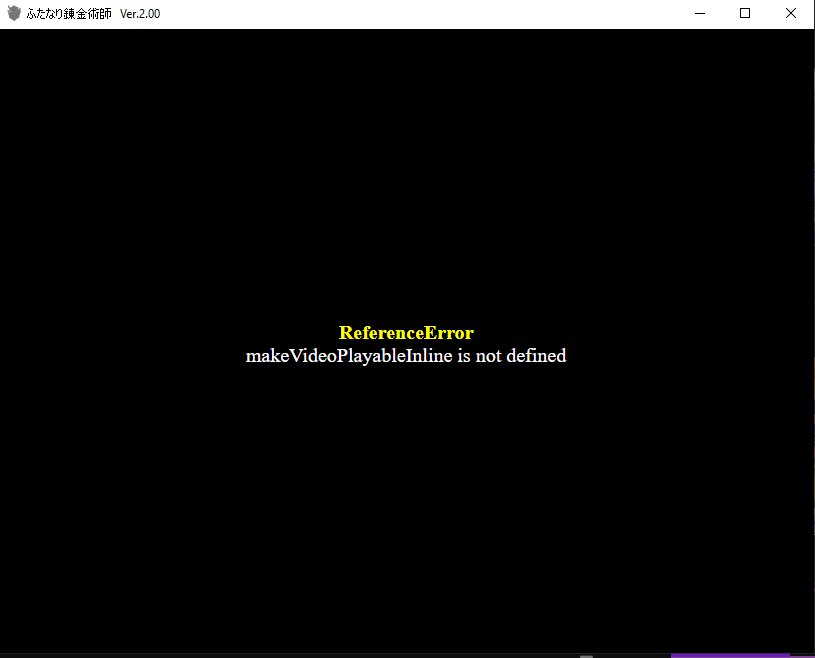
Task: Maximize the game window
Action: tap(745, 14)
